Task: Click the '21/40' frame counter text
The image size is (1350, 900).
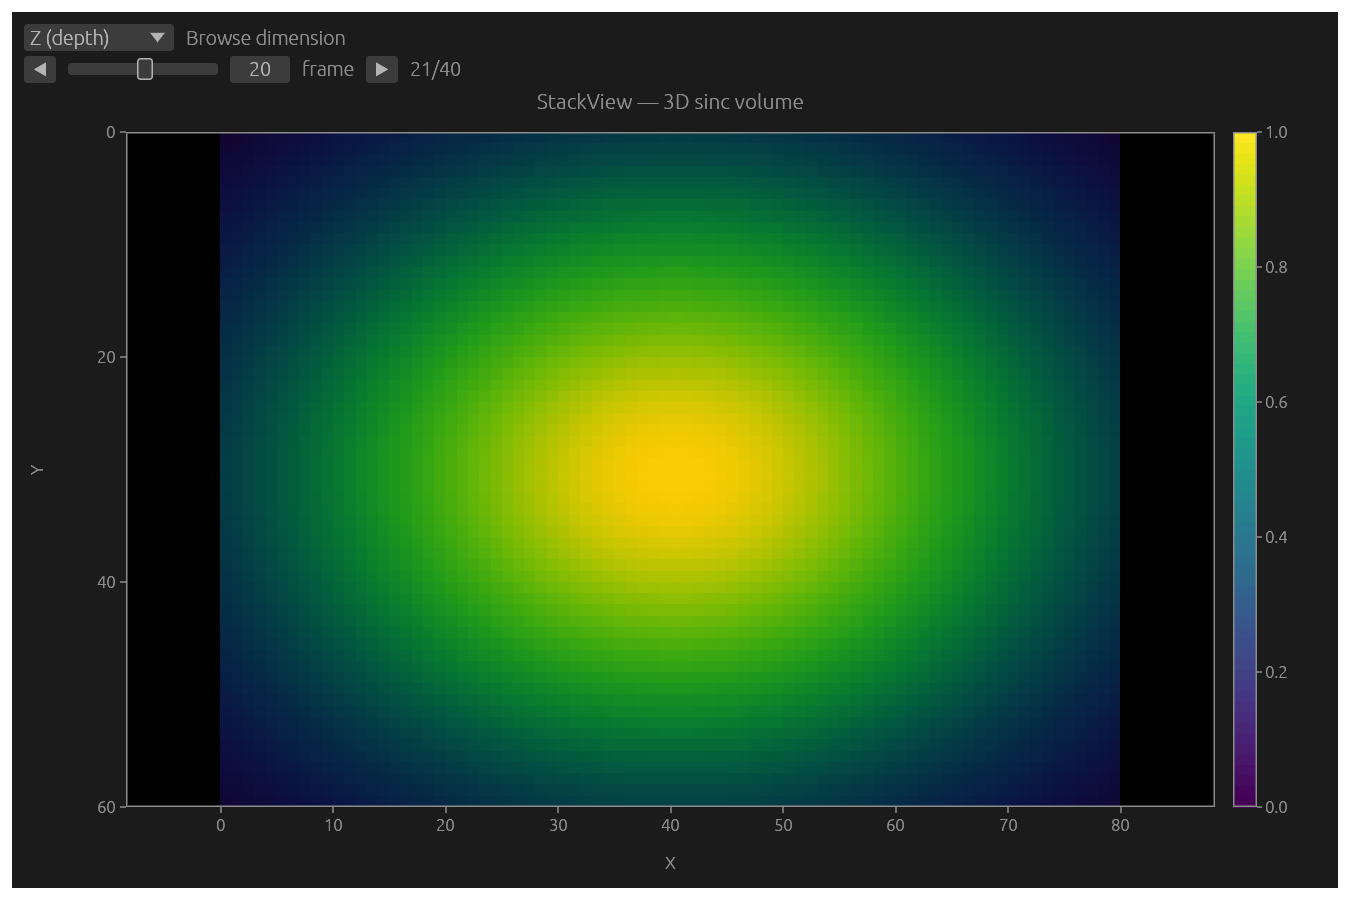Action: [435, 69]
